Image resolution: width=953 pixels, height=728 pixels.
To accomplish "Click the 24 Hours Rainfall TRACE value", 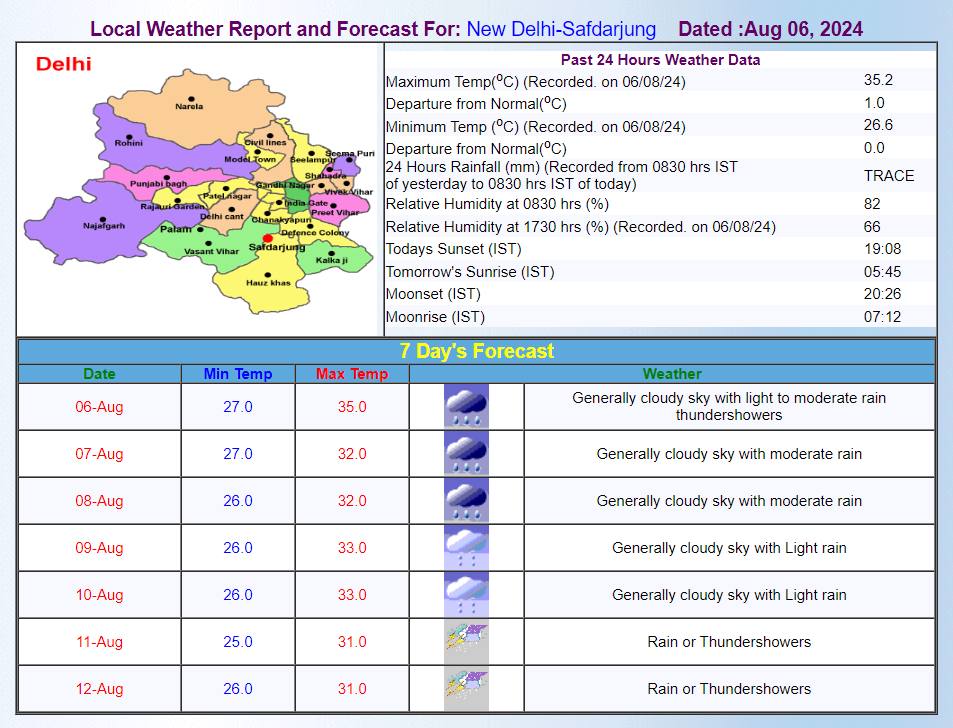I will [889, 175].
